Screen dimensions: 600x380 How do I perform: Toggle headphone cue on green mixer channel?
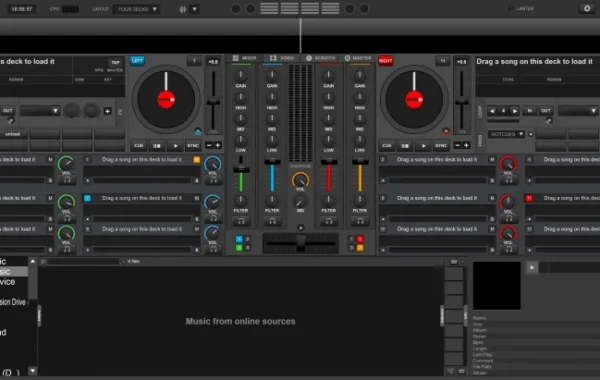[241, 221]
